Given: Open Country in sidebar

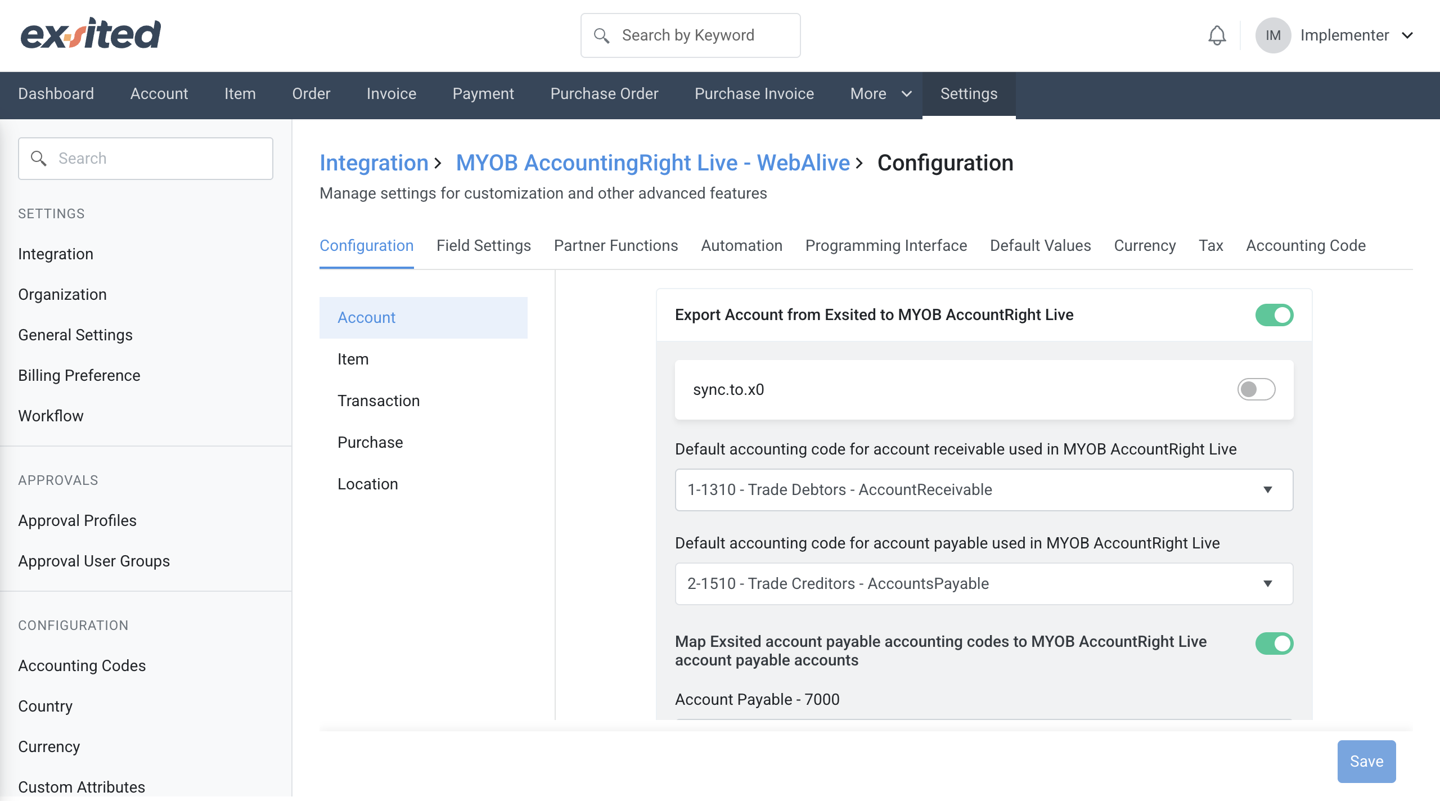Looking at the screenshot, I should pyautogui.click(x=45, y=706).
